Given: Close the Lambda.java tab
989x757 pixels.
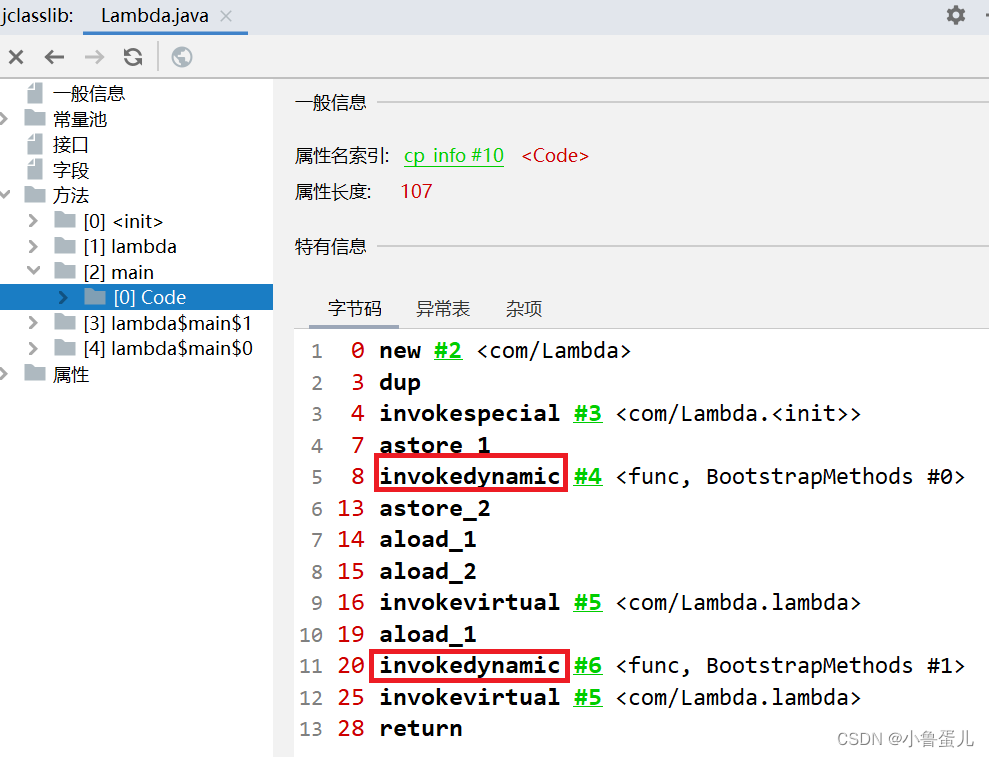Looking at the screenshot, I should tap(226, 16).
